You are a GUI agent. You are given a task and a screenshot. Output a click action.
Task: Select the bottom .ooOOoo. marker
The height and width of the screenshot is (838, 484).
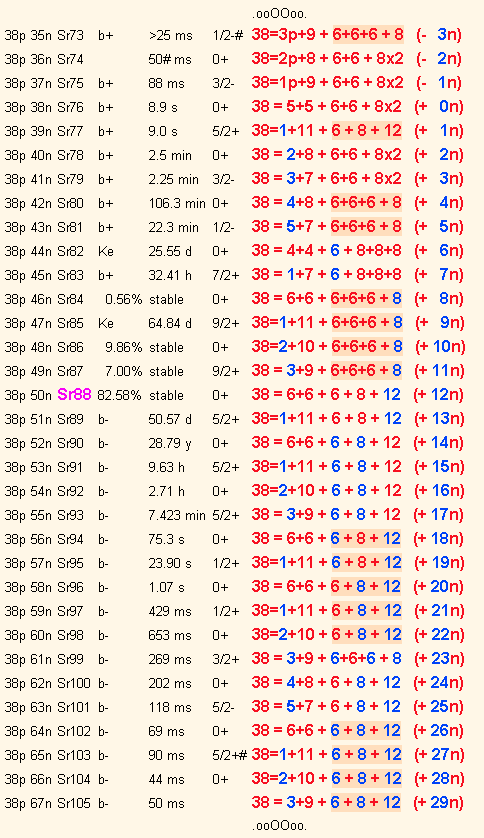(x=279, y=826)
